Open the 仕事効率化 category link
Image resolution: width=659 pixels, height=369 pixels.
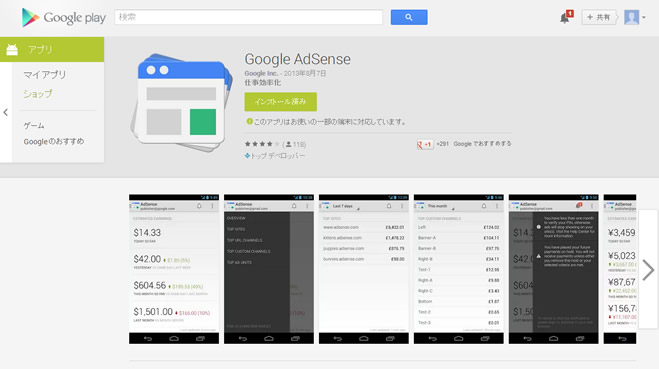(x=263, y=82)
